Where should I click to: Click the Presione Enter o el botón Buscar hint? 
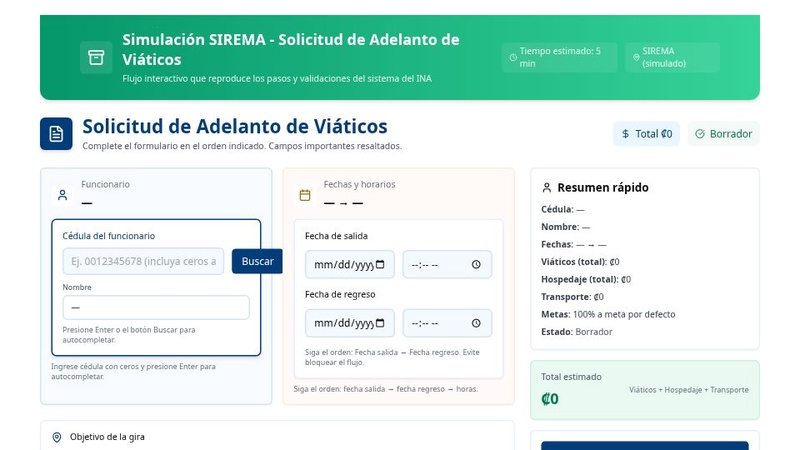pyautogui.click(x=129, y=335)
